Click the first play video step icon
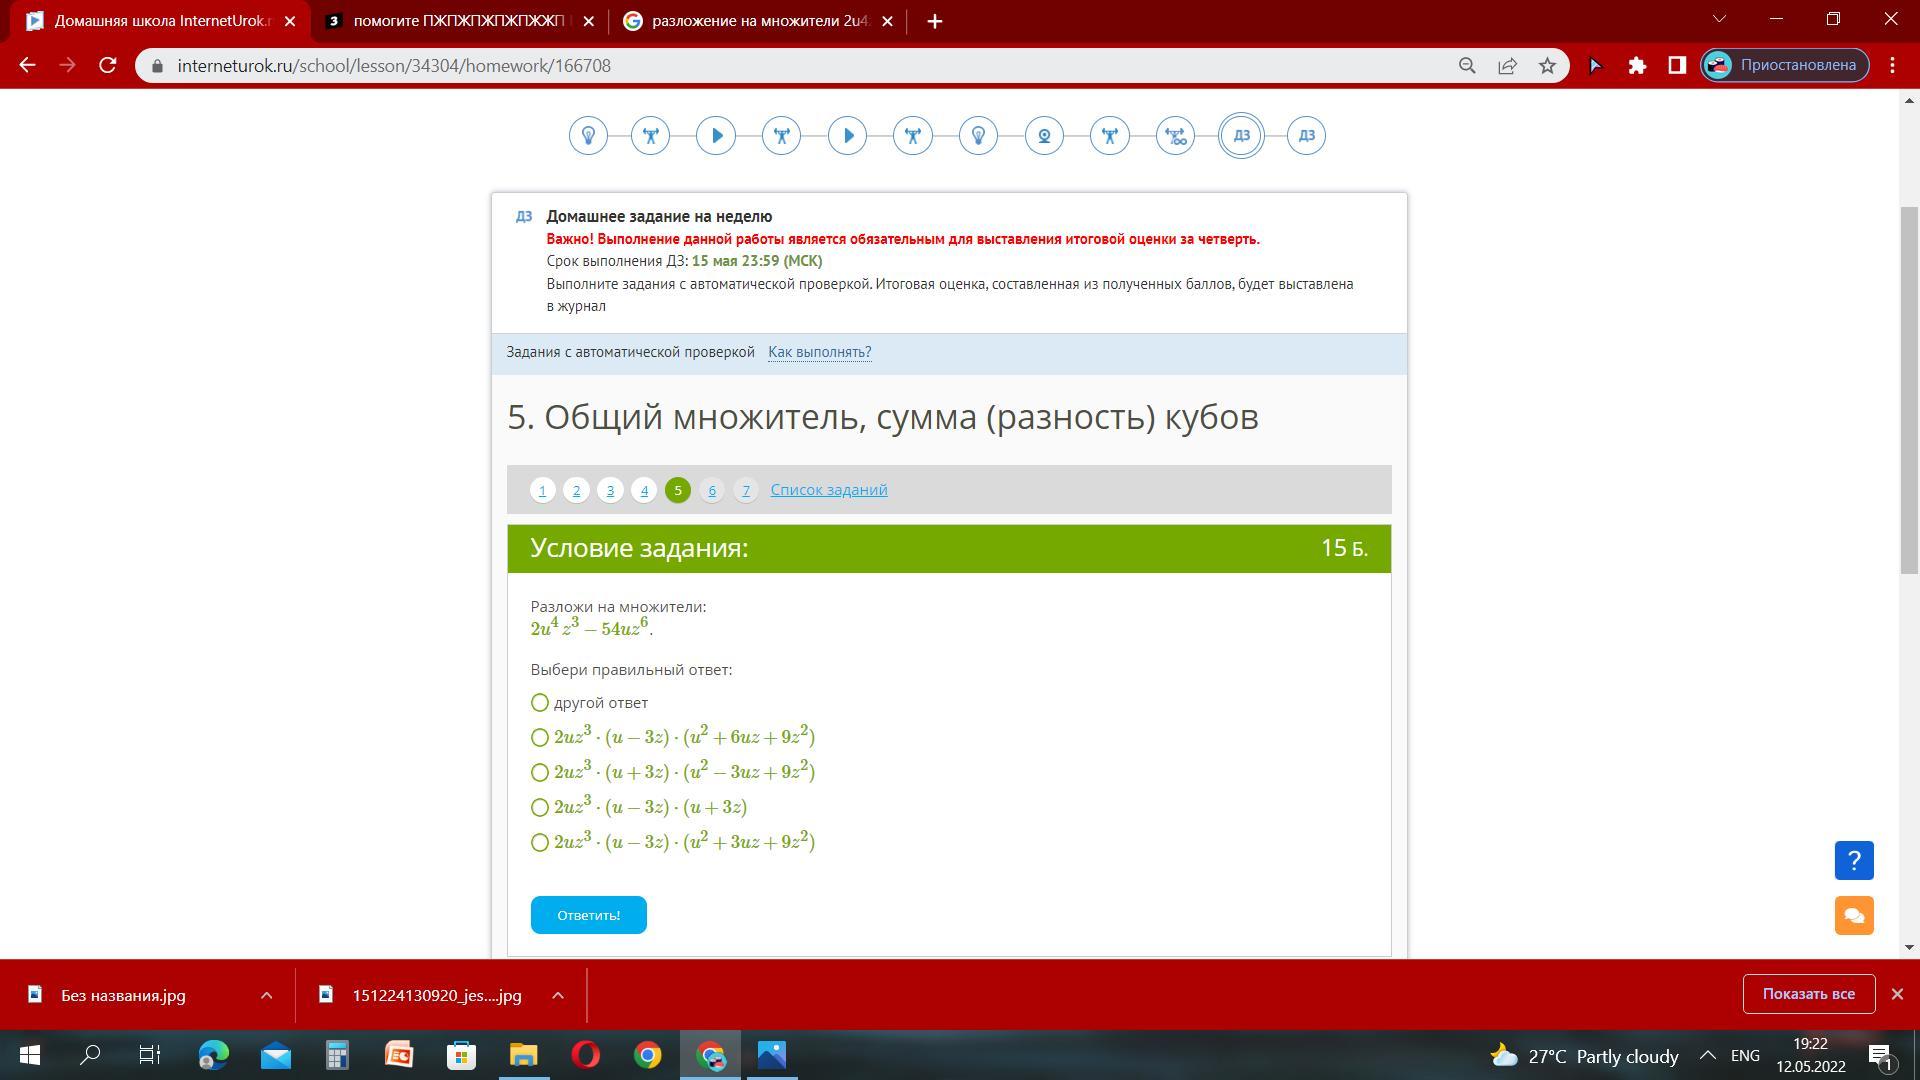The image size is (1920, 1080). click(x=716, y=136)
